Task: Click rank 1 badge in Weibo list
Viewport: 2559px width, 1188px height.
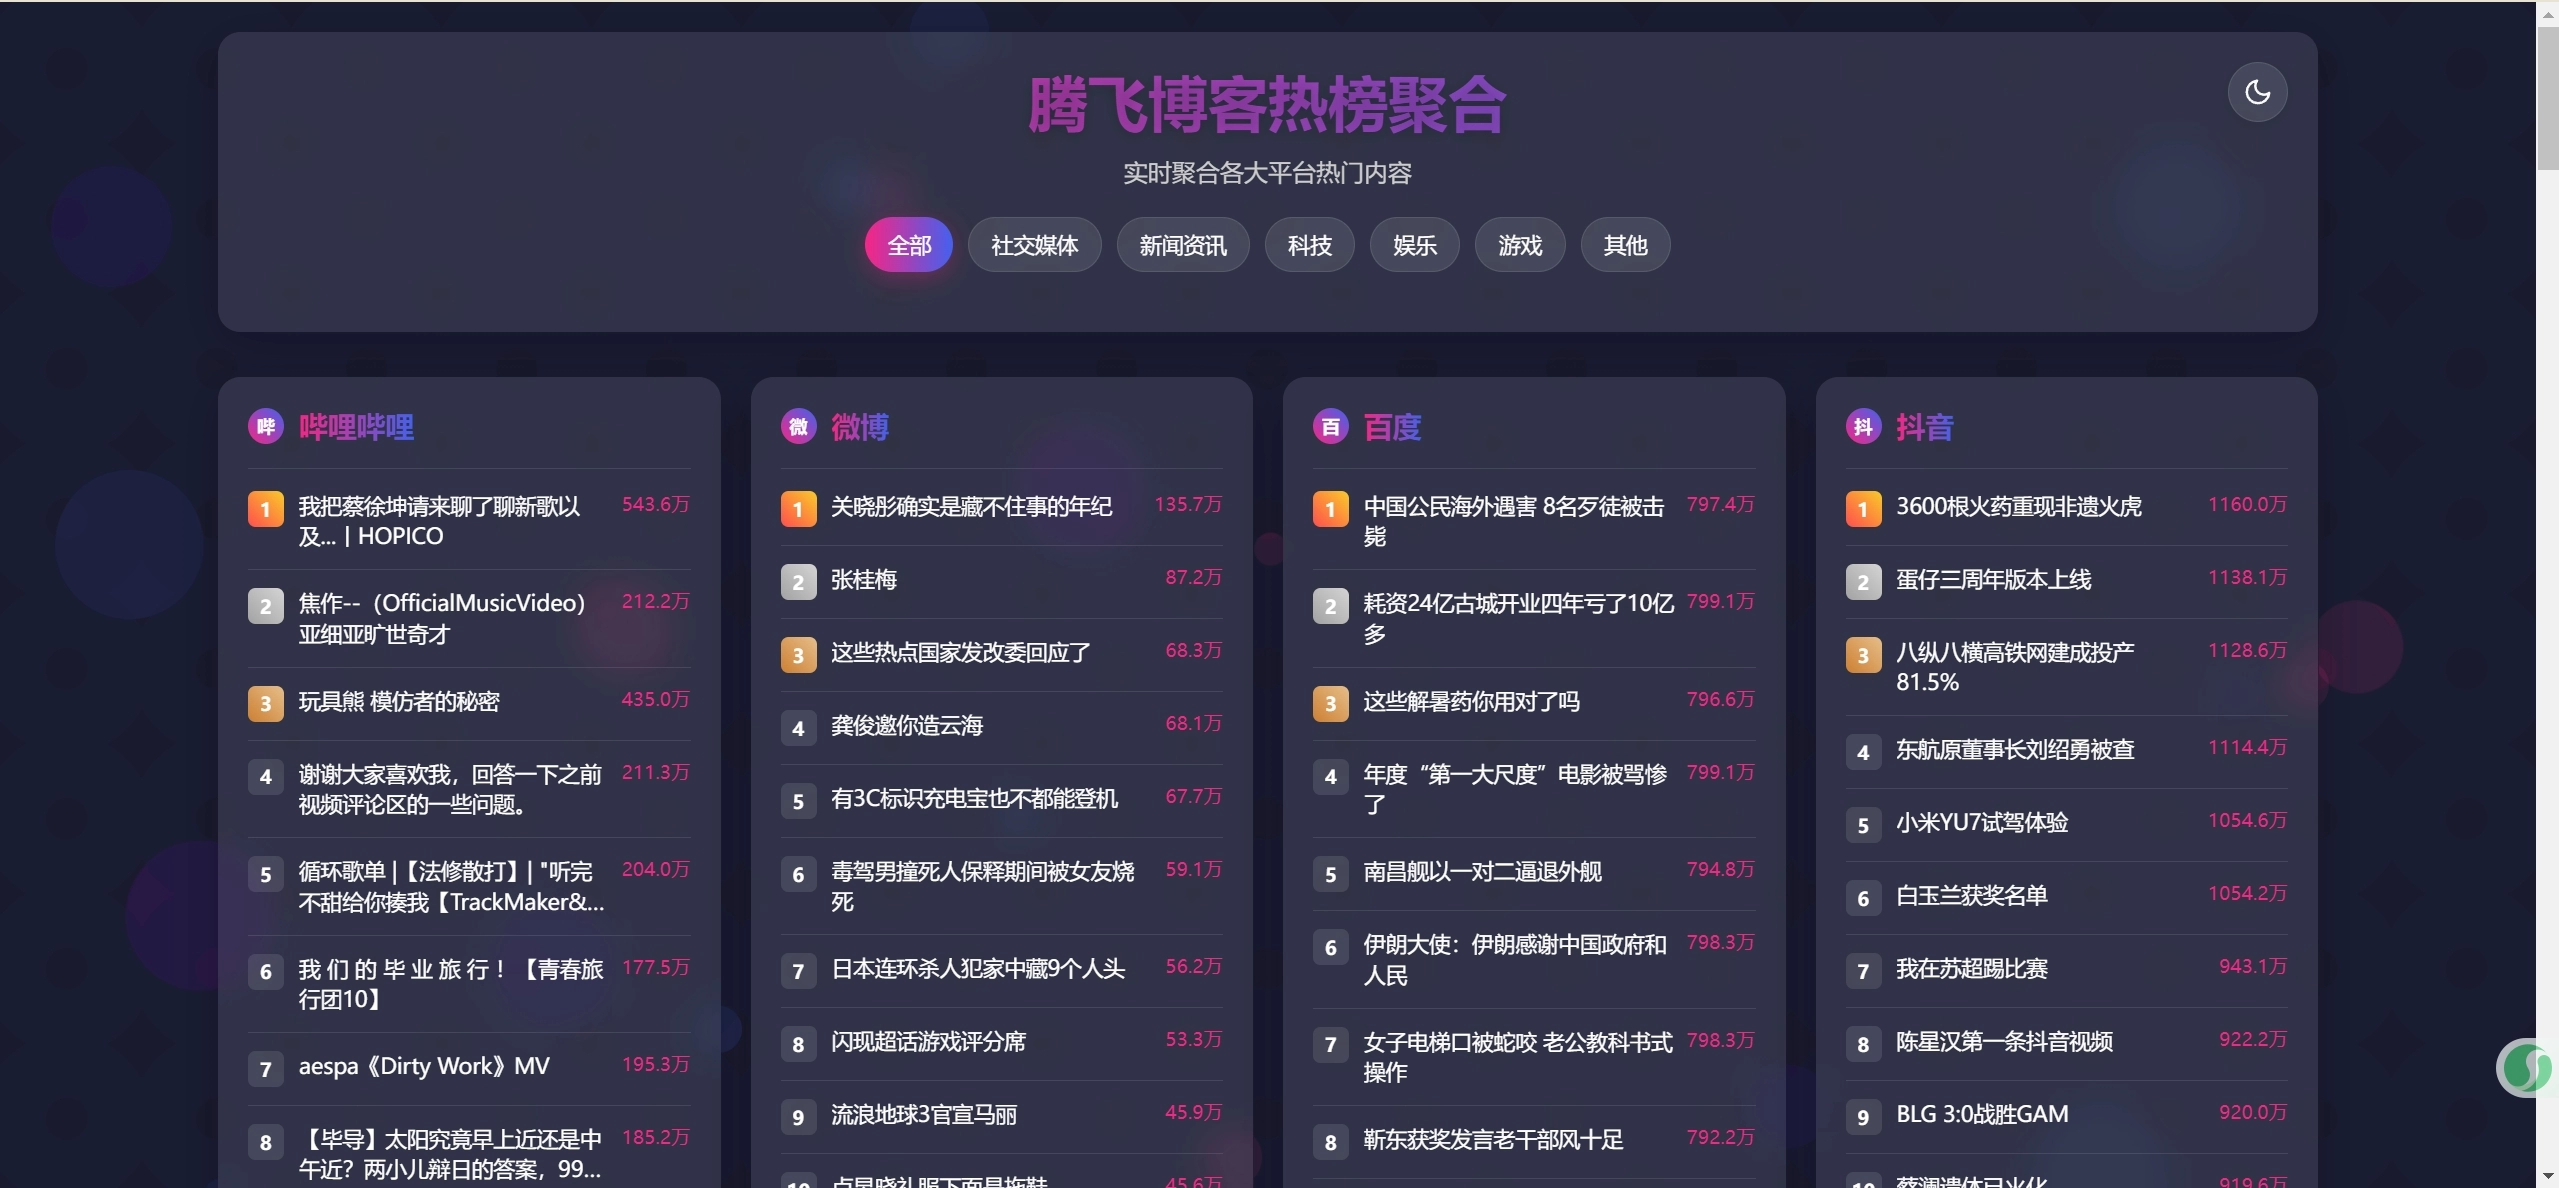Action: coord(798,509)
